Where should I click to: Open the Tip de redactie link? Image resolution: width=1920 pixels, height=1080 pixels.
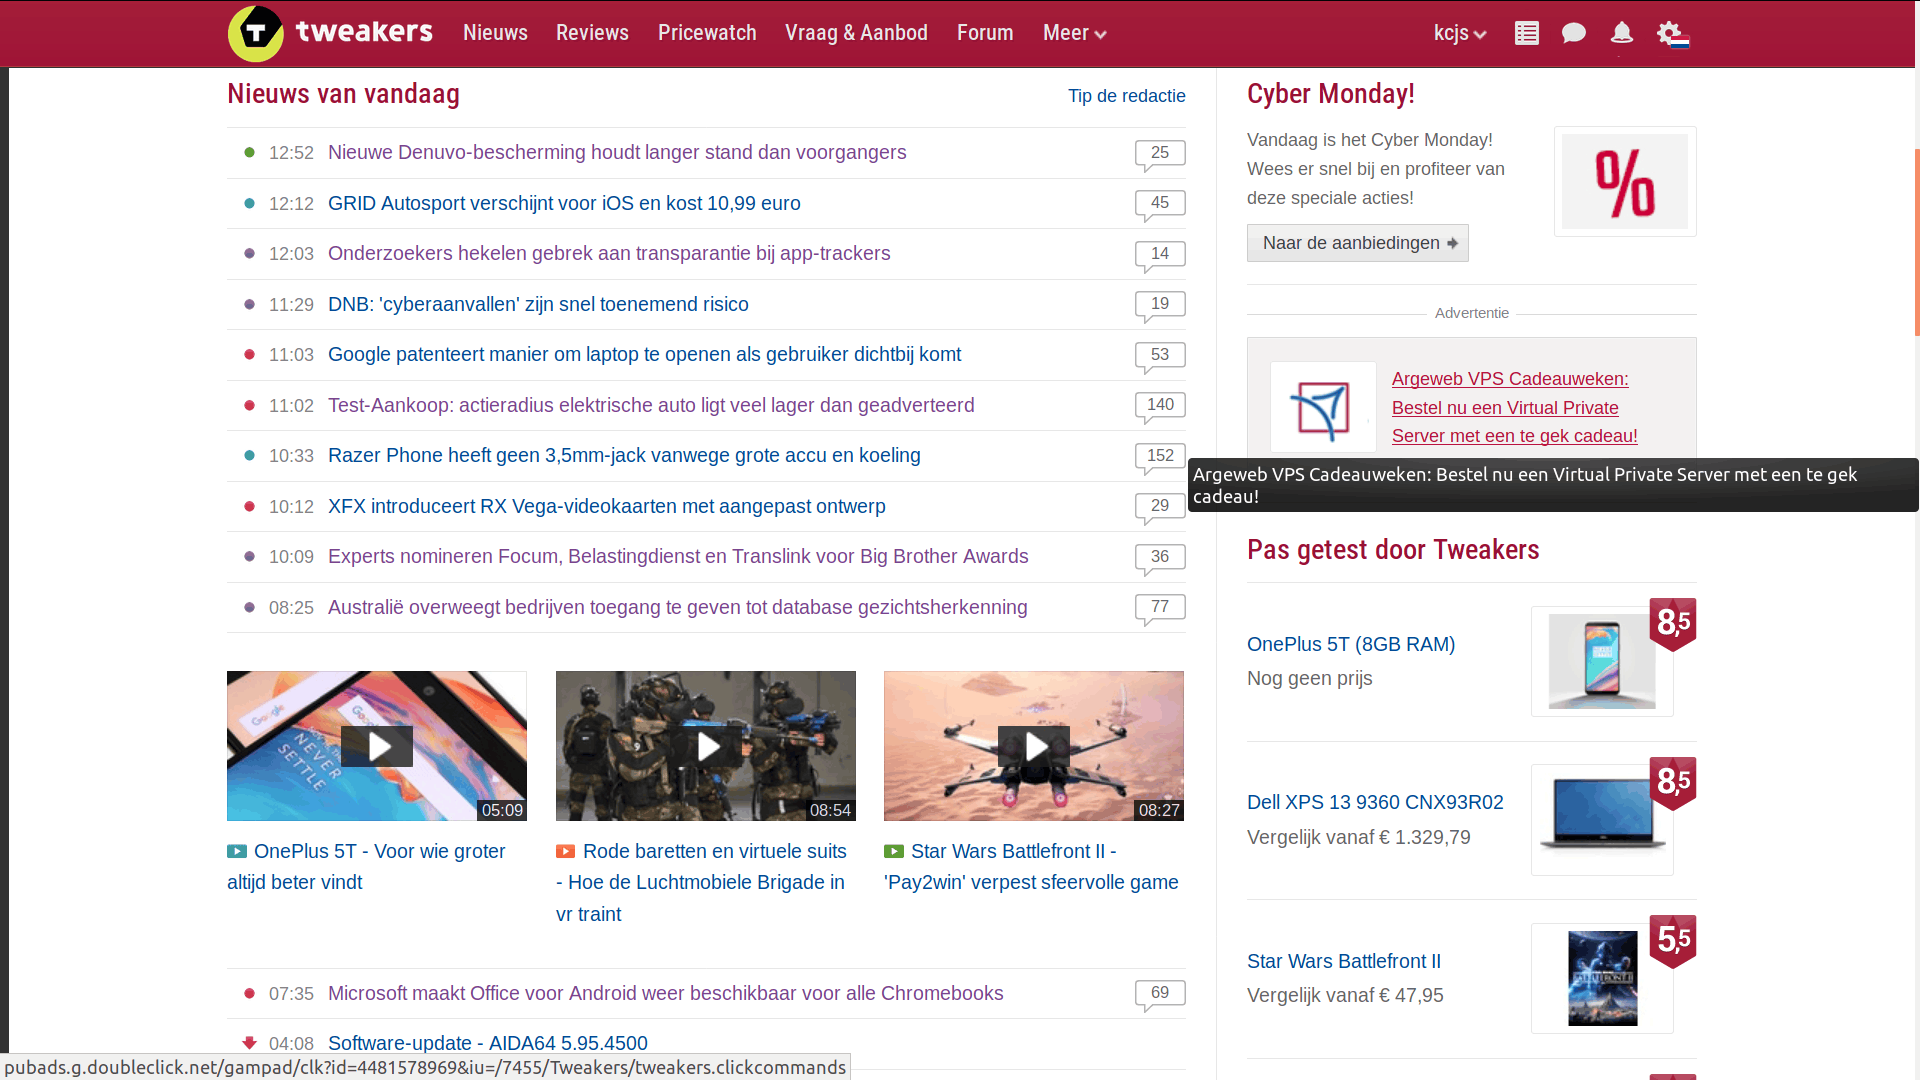coord(1126,96)
